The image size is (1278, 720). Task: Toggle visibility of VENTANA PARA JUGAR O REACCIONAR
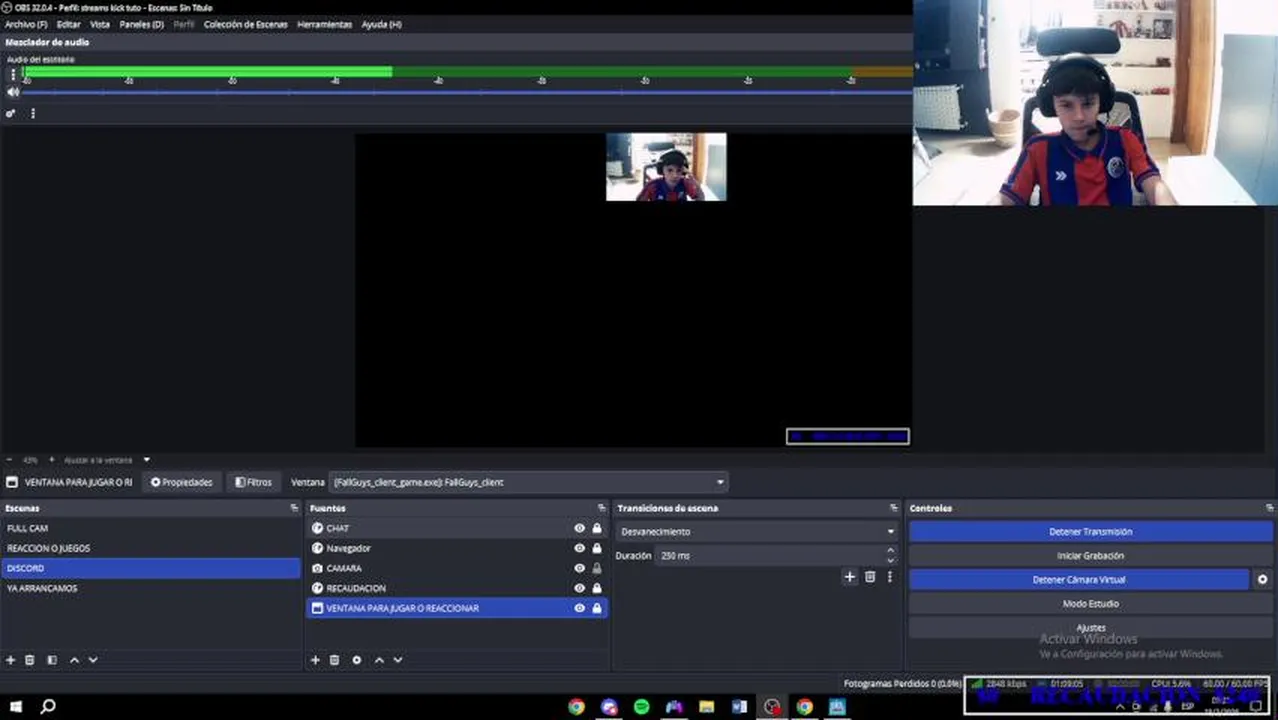579,608
